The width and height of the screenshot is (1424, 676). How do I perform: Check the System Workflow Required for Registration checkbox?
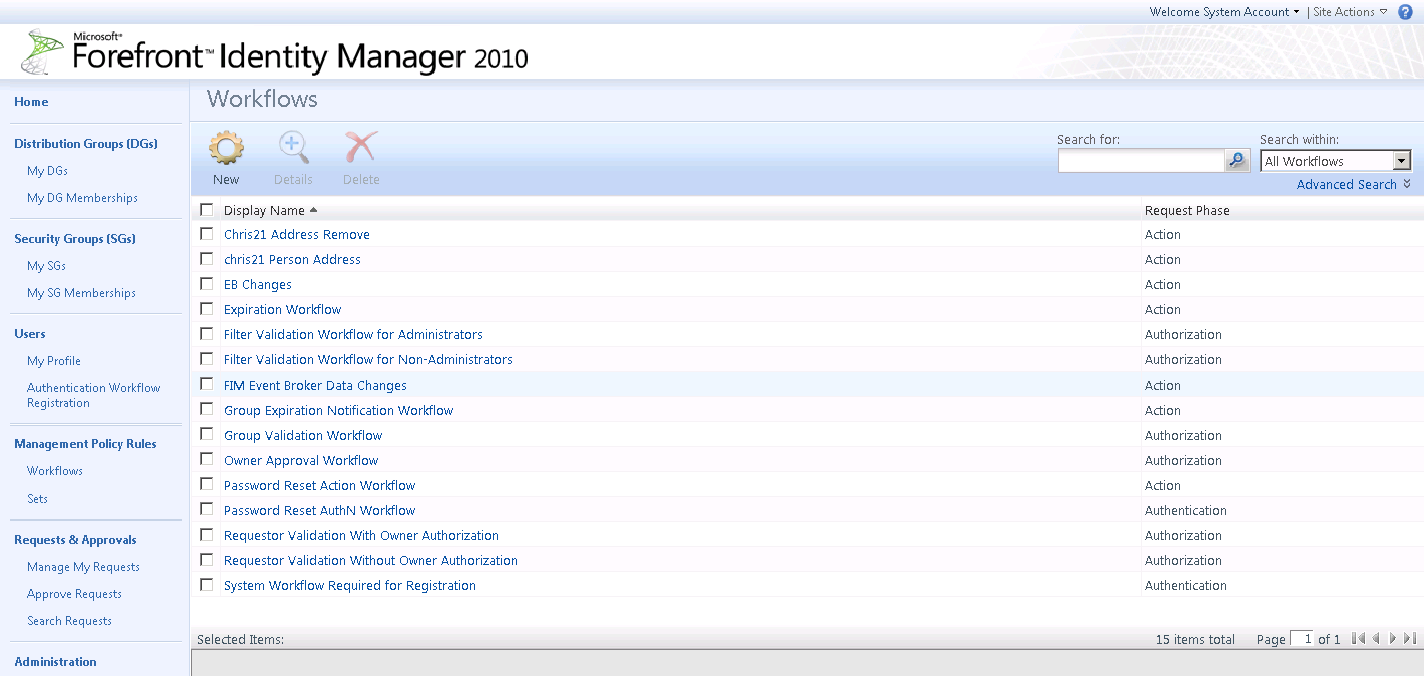pos(207,584)
